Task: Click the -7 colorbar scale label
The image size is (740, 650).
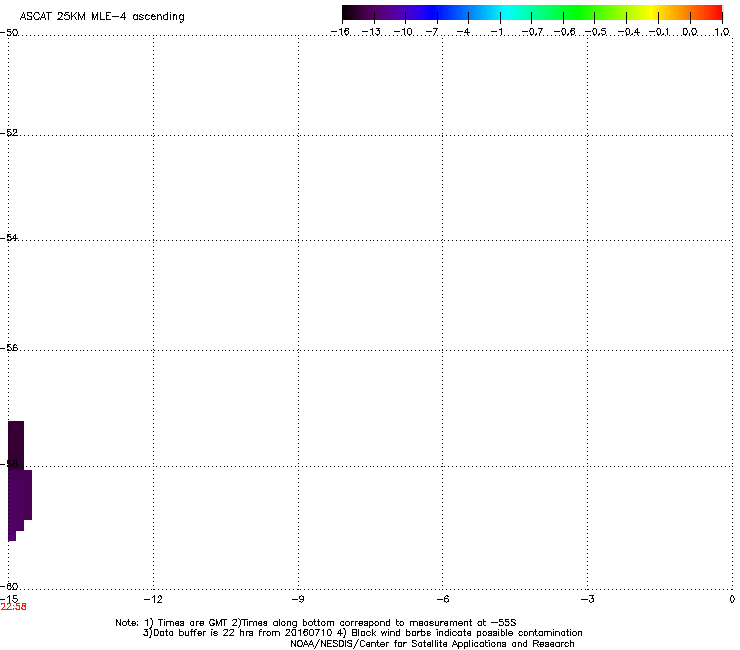Action: pyautogui.click(x=432, y=32)
